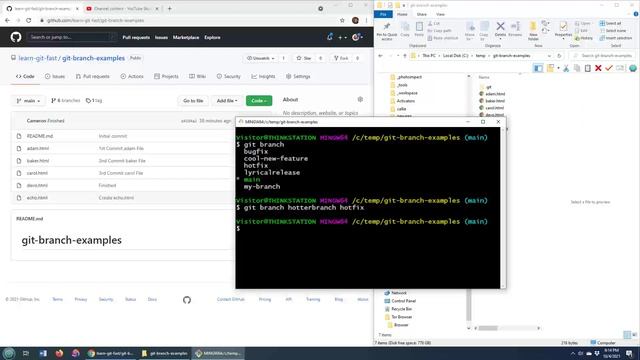Image resolution: width=640 pixels, height=360 pixels.
Task: Switch to Share tab in File Explorer ribbon
Action: (x=422, y=14)
